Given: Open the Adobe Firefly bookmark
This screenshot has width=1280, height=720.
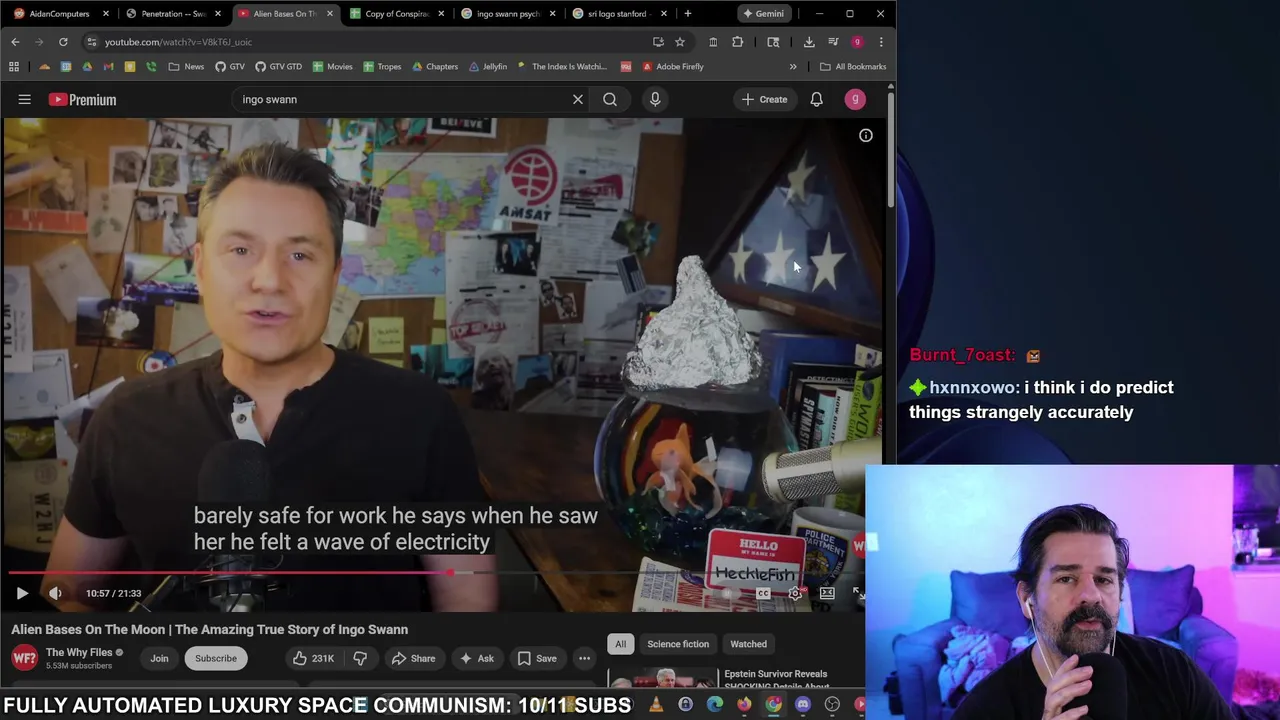Looking at the screenshot, I should 673,67.
